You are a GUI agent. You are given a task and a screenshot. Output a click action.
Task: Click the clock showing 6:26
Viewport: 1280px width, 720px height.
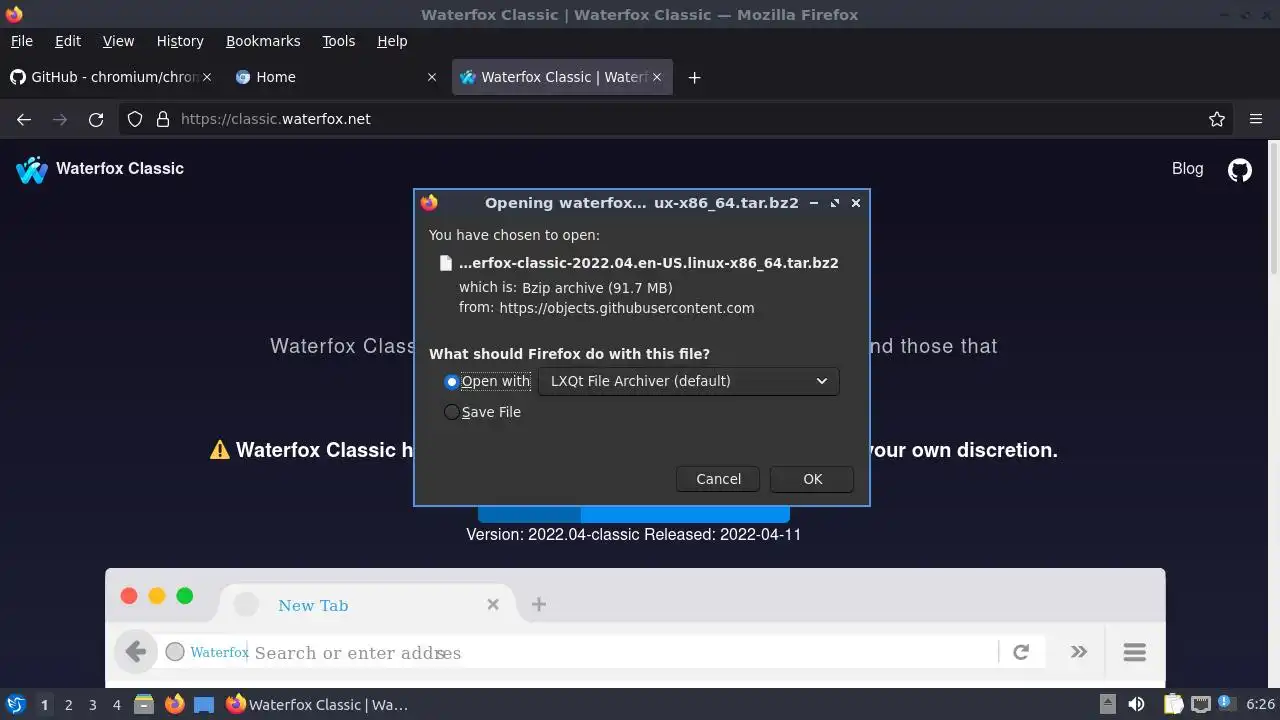[x=1260, y=705]
